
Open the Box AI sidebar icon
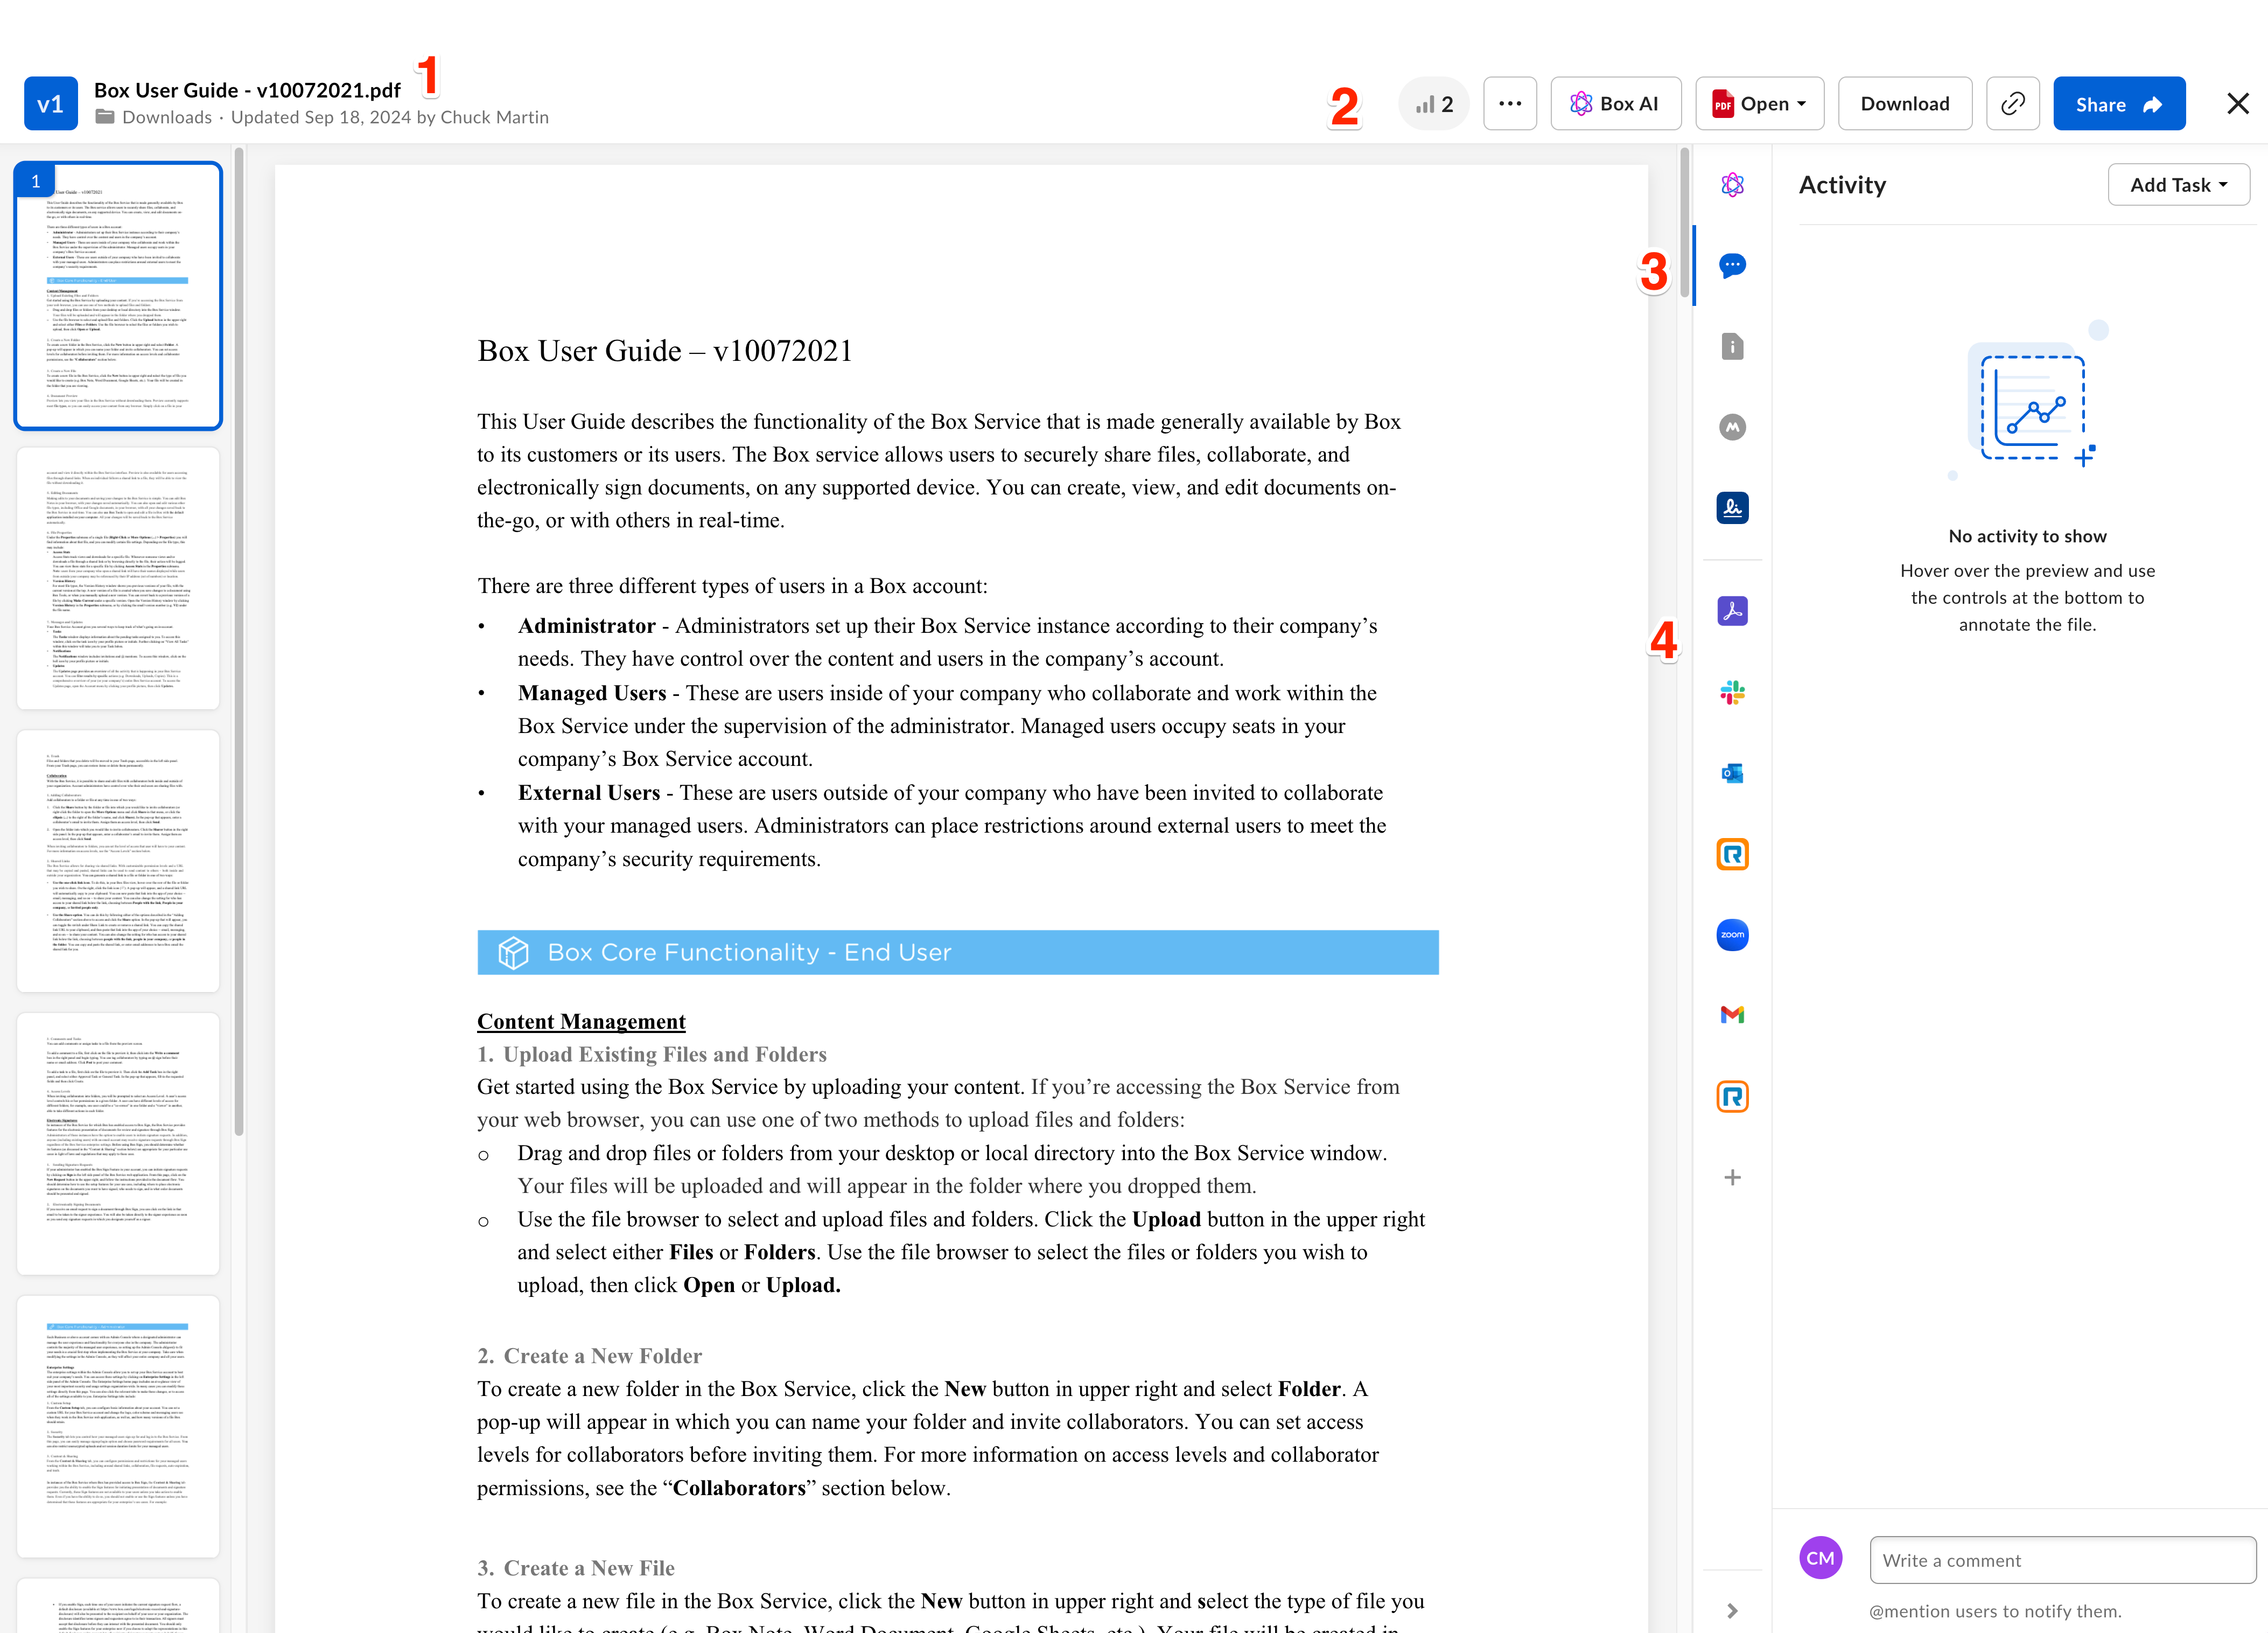tap(1732, 185)
